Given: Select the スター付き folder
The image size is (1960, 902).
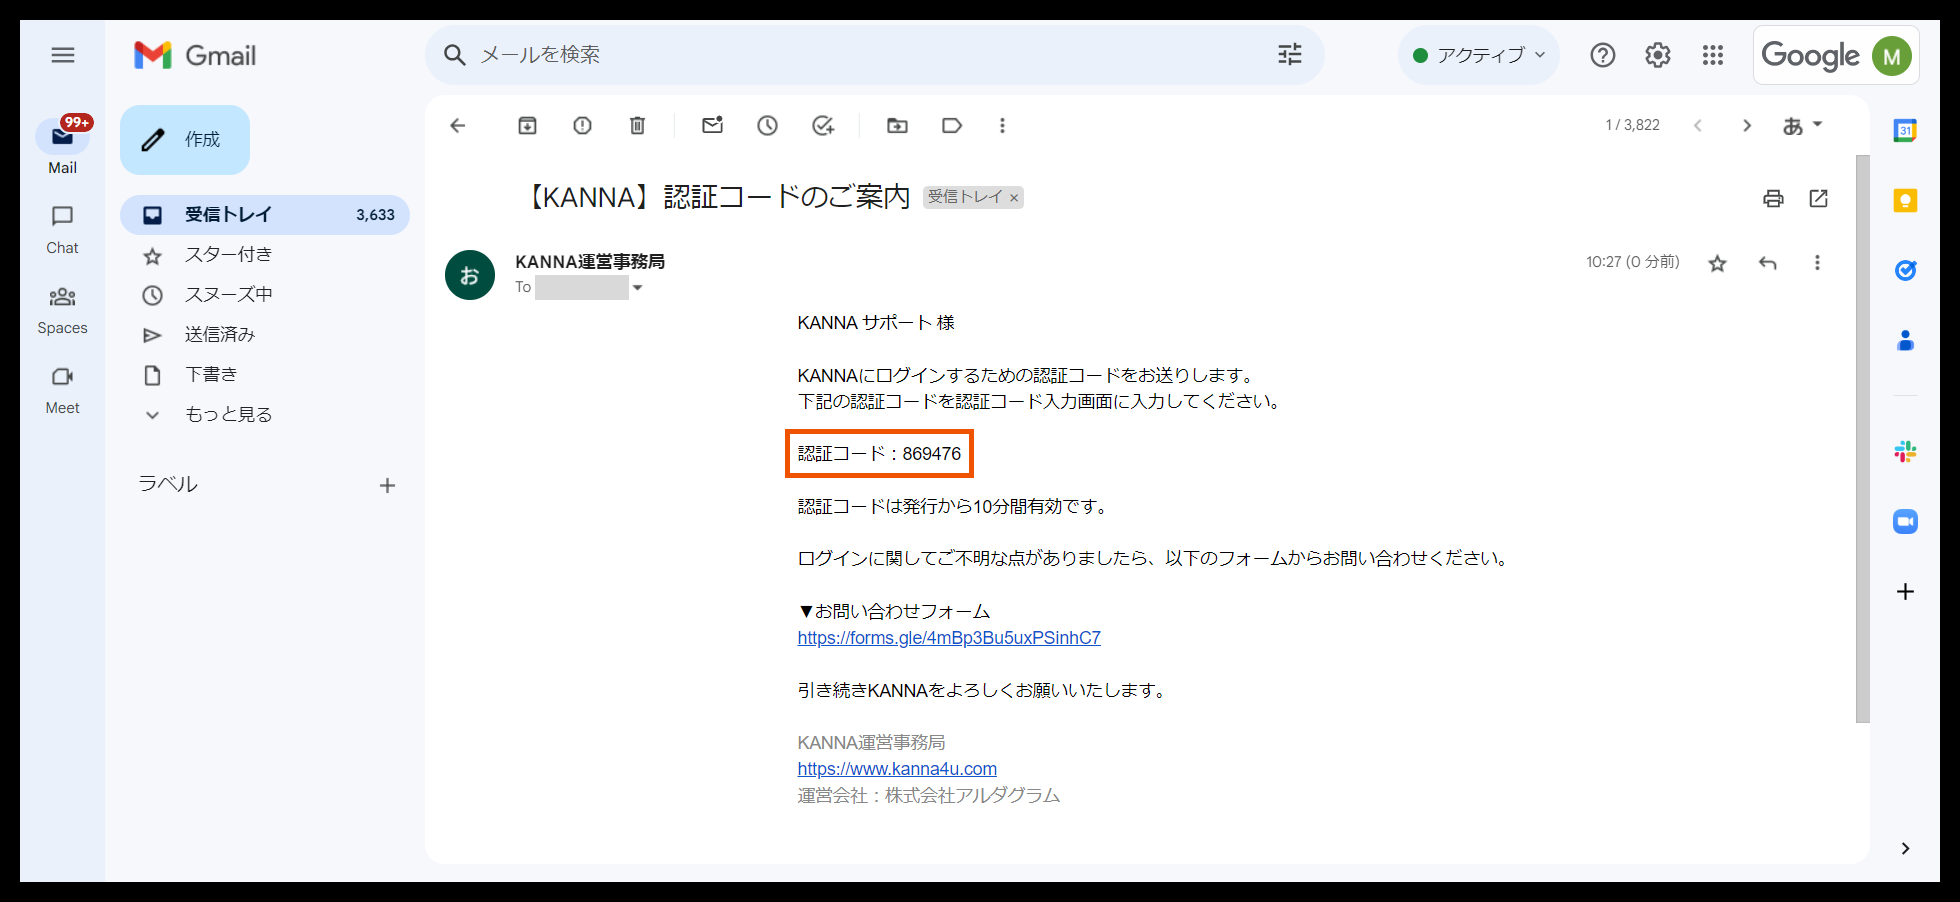Looking at the screenshot, I should click(265, 255).
